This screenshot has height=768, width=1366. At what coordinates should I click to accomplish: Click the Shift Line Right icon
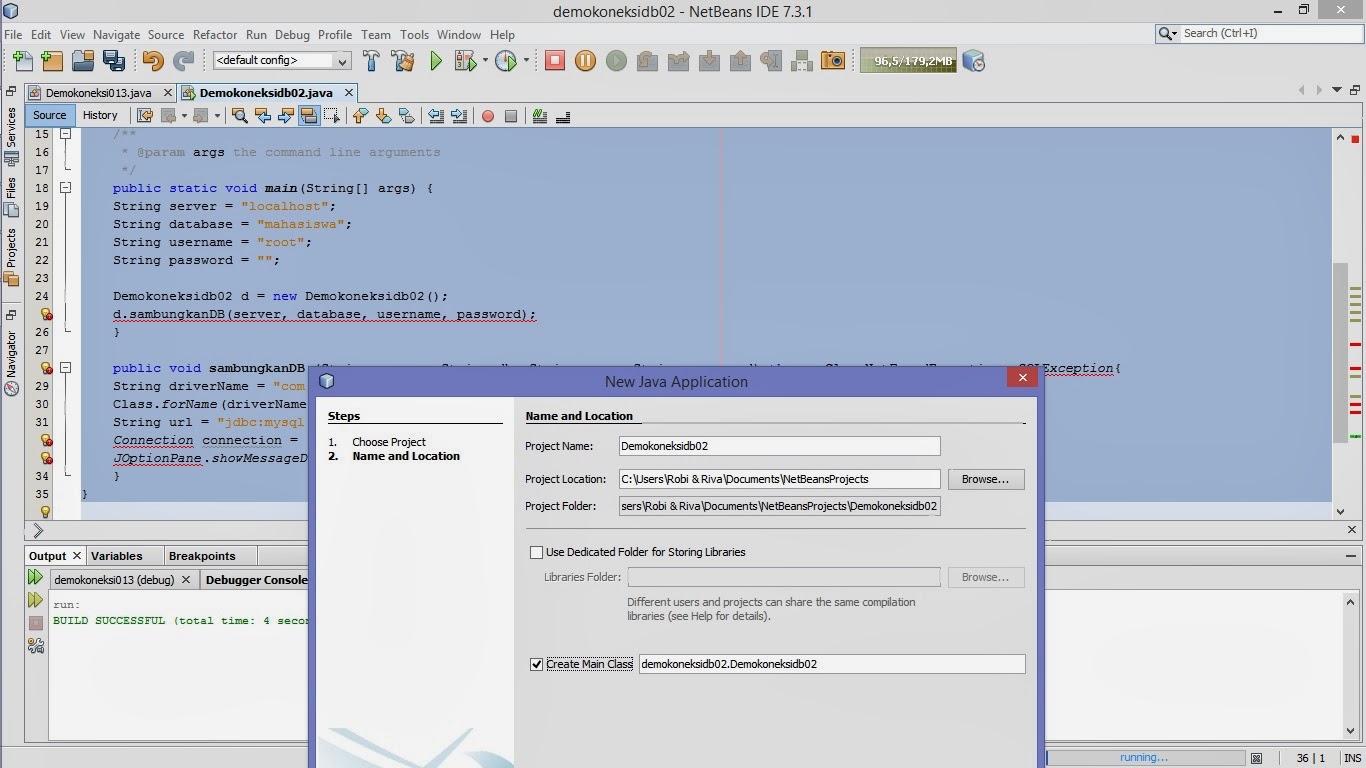[x=459, y=116]
